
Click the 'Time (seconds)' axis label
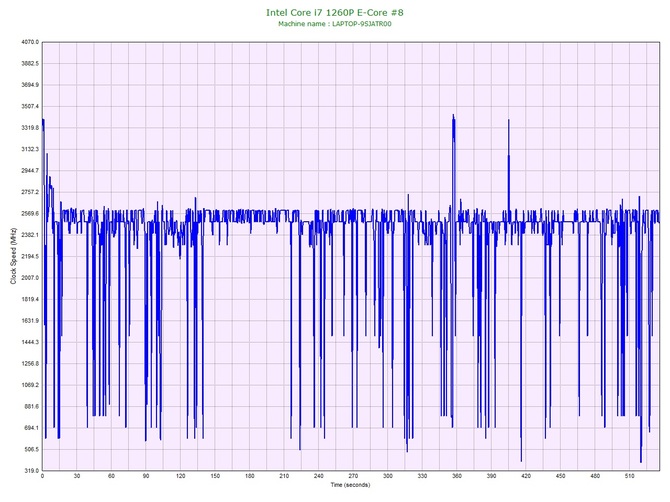pyautogui.click(x=350, y=485)
